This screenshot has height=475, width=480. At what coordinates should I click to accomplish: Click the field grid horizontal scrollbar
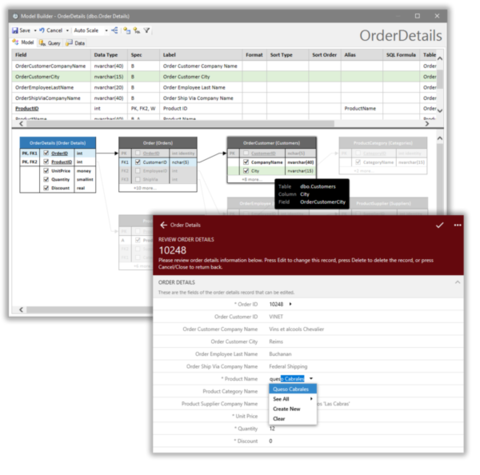180,124
